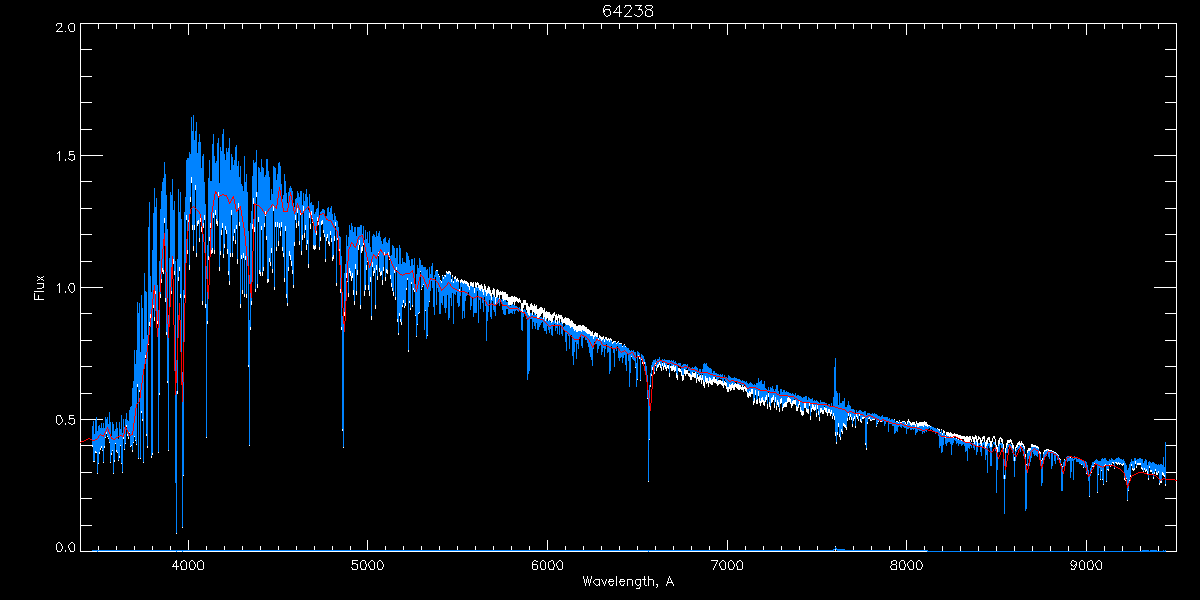Click the deepest absorption dip just before 4000
The width and height of the screenshot is (1200, 600).
[x=177, y=531]
